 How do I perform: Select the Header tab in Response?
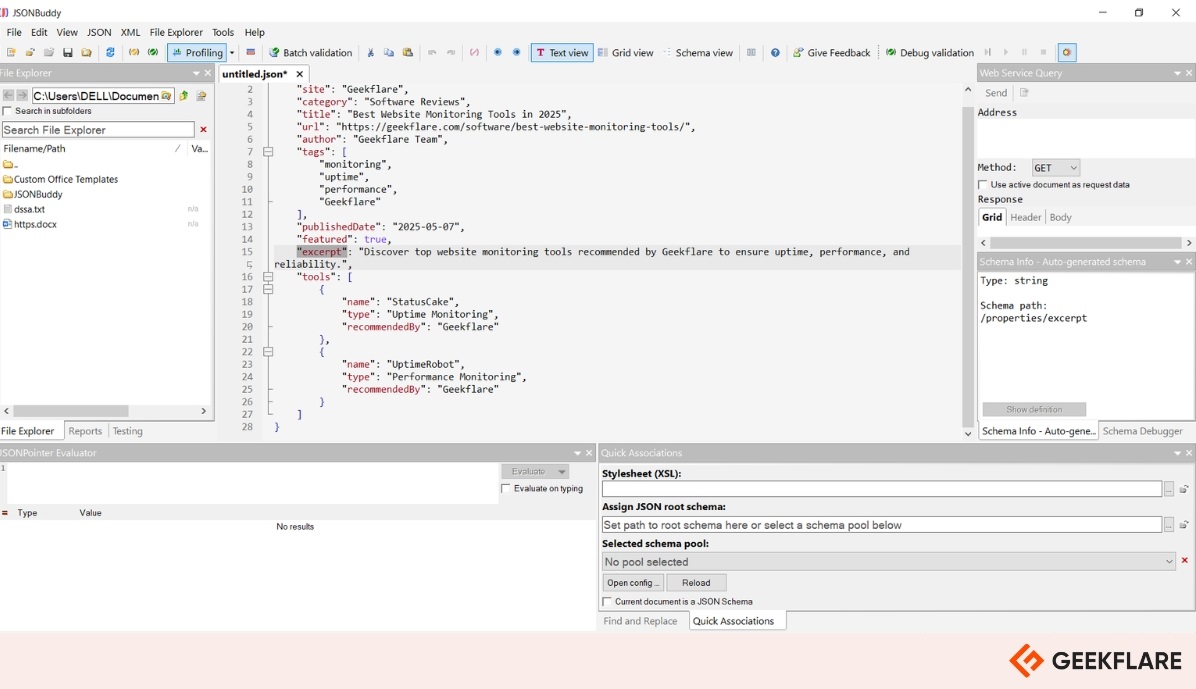(1025, 217)
